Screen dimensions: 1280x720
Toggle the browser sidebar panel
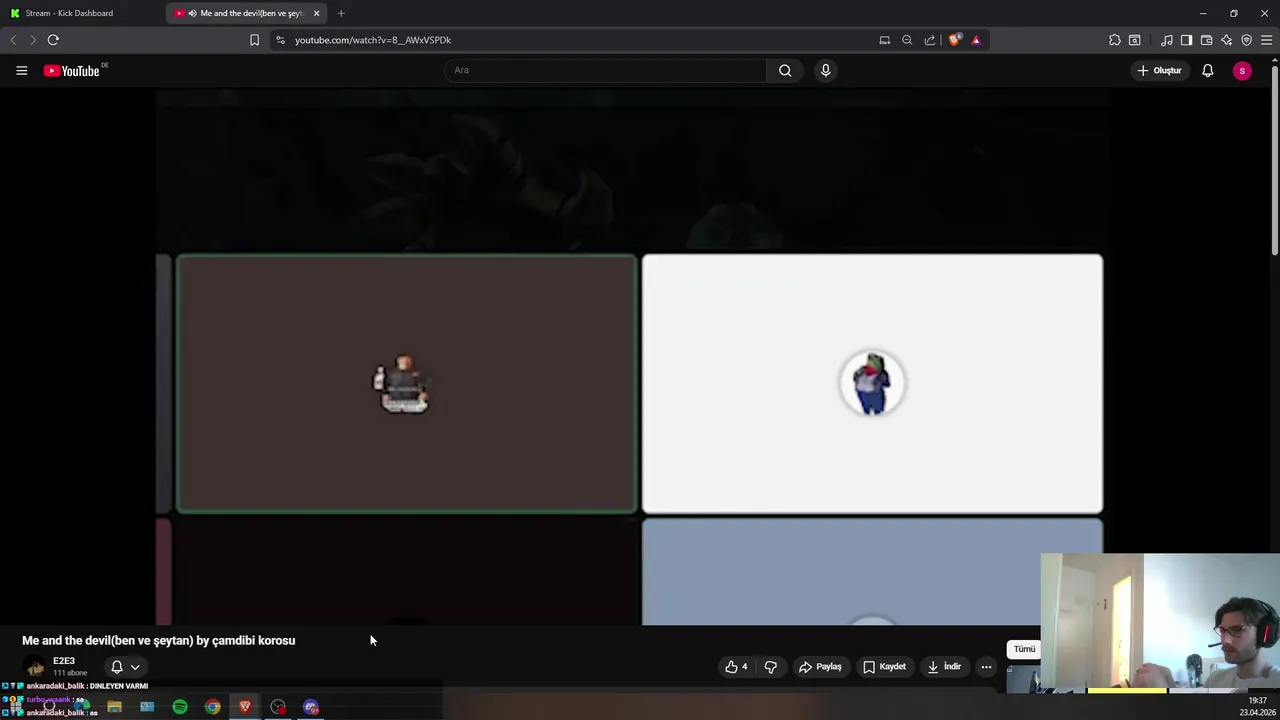(1186, 40)
